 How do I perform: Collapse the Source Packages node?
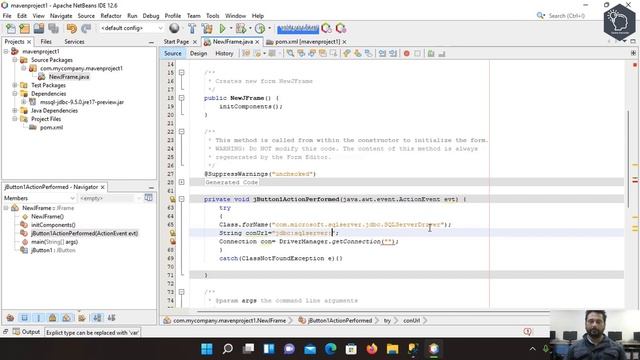click(x=15, y=60)
